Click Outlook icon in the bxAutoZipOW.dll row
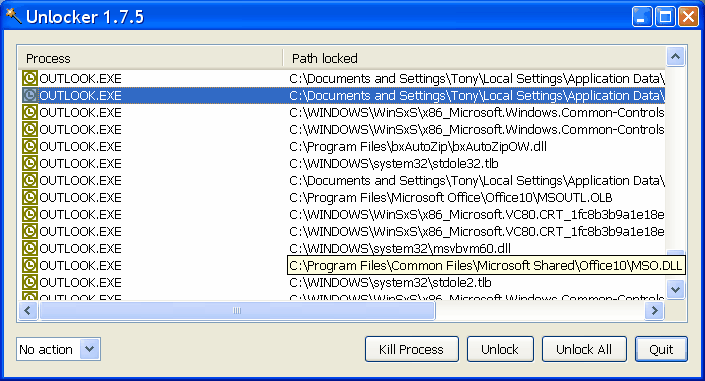 pos(30,146)
